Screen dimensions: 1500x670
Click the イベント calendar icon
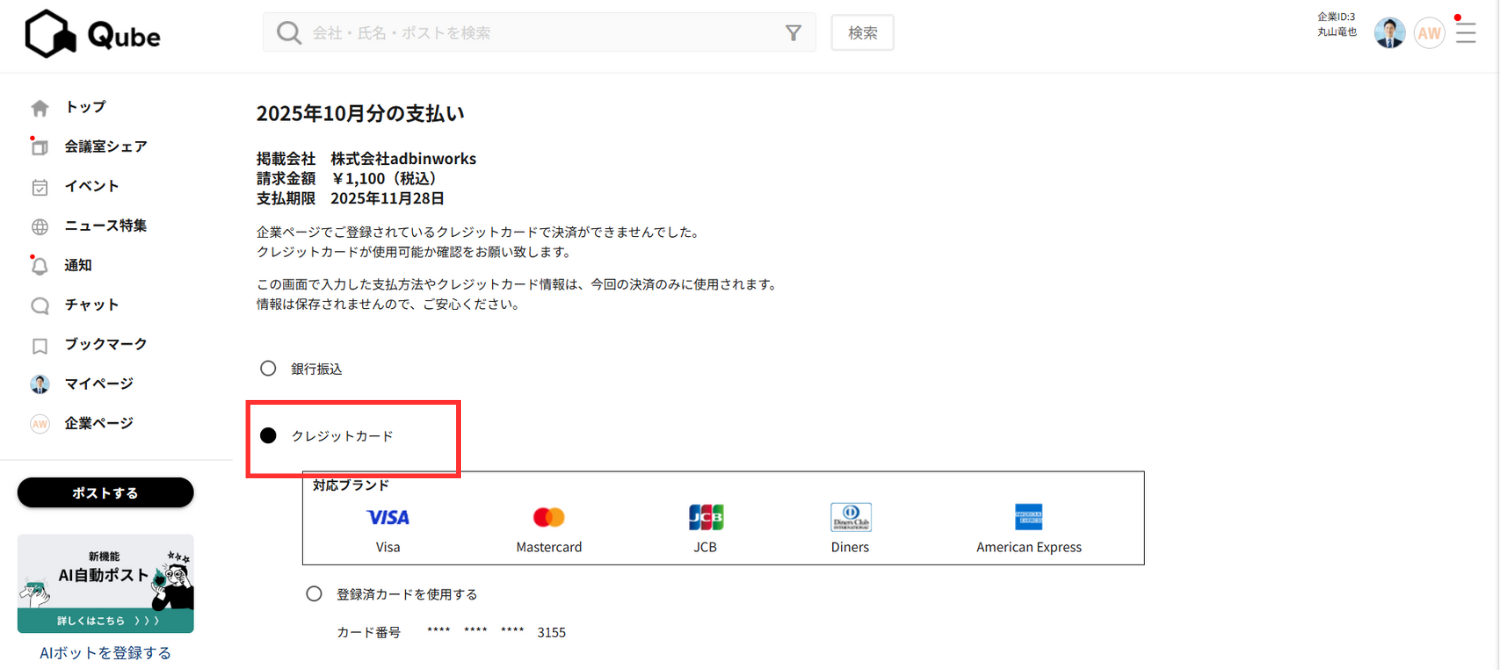coord(40,187)
